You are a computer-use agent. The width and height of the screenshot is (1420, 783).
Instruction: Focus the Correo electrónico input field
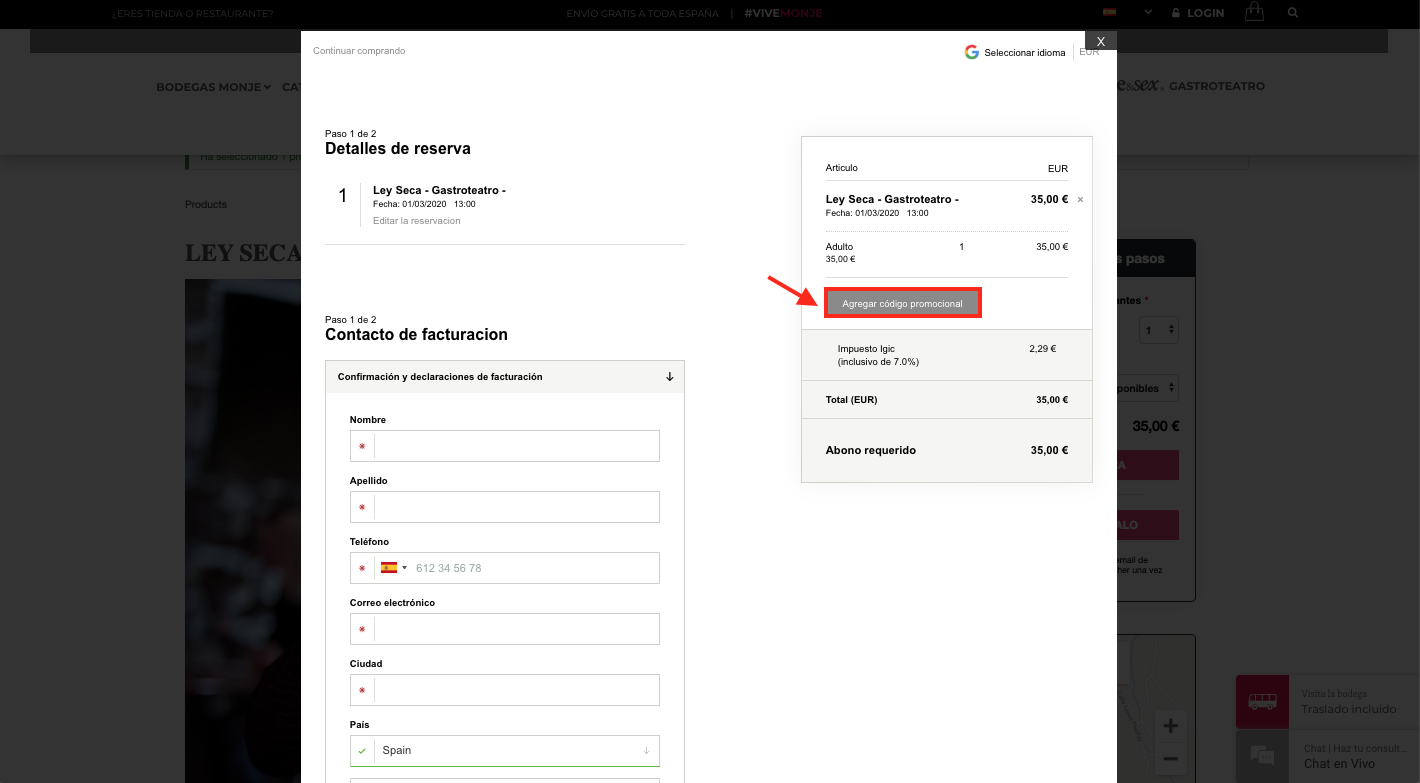(x=505, y=629)
